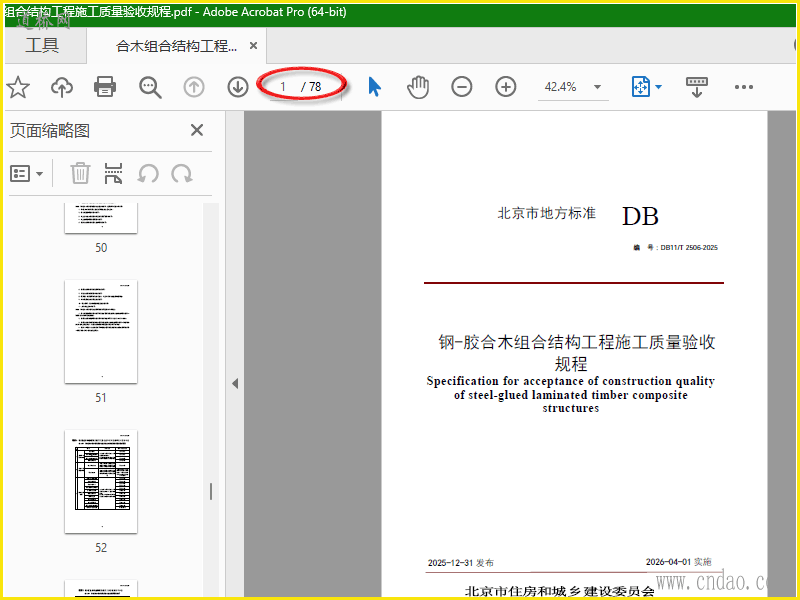Image resolution: width=800 pixels, height=600 pixels.
Task: Click the /78 total pages label
Action: 311,87
